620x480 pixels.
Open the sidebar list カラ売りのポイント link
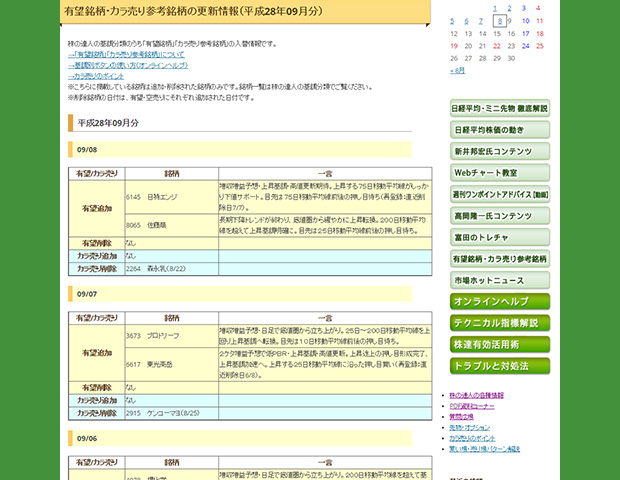coord(472,438)
